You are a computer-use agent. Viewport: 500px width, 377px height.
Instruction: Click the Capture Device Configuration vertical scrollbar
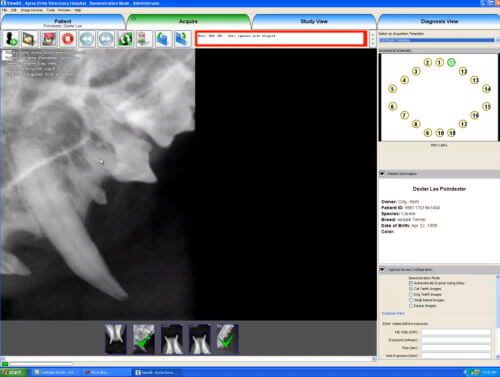(x=497, y=317)
